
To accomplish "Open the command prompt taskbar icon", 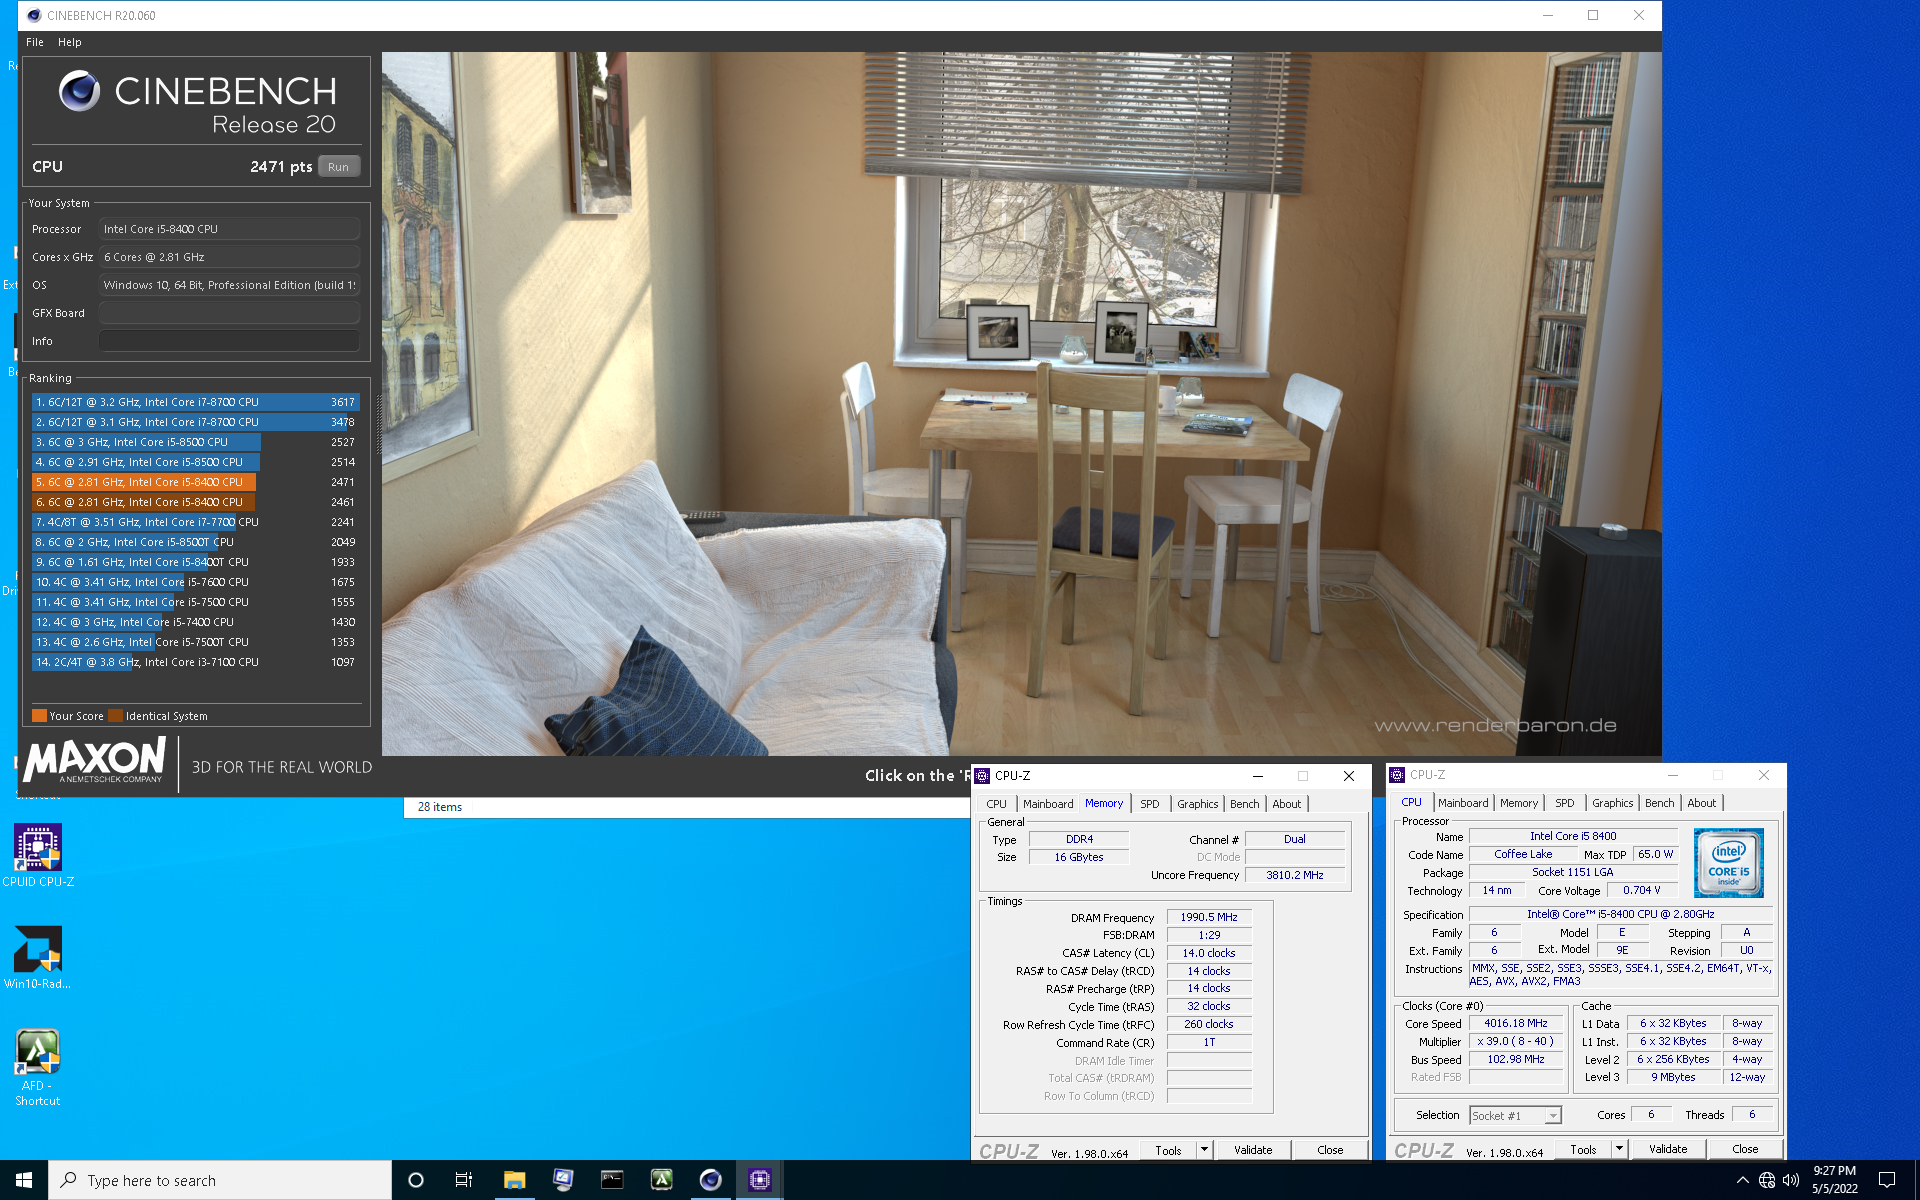I will tap(612, 1180).
